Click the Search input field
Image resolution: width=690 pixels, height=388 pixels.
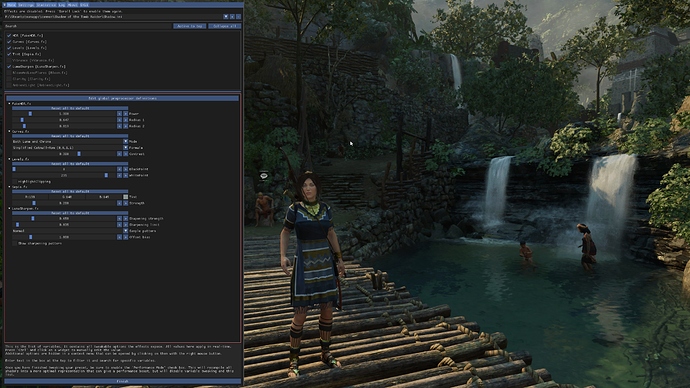[x=88, y=26]
